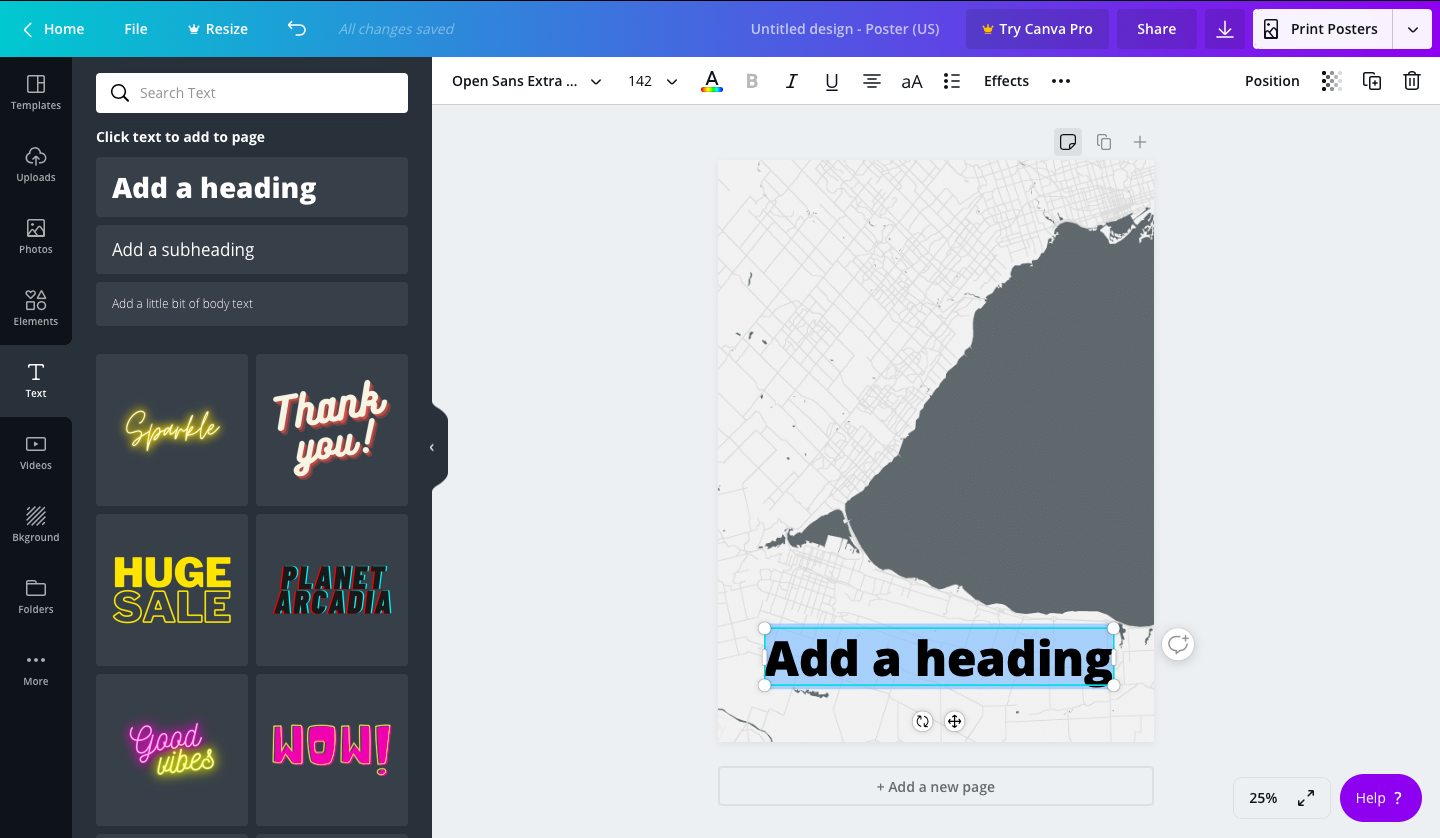Open the 25% zoom level menu
Image resolution: width=1440 pixels, height=838 pixels.
click(1263, 798)
